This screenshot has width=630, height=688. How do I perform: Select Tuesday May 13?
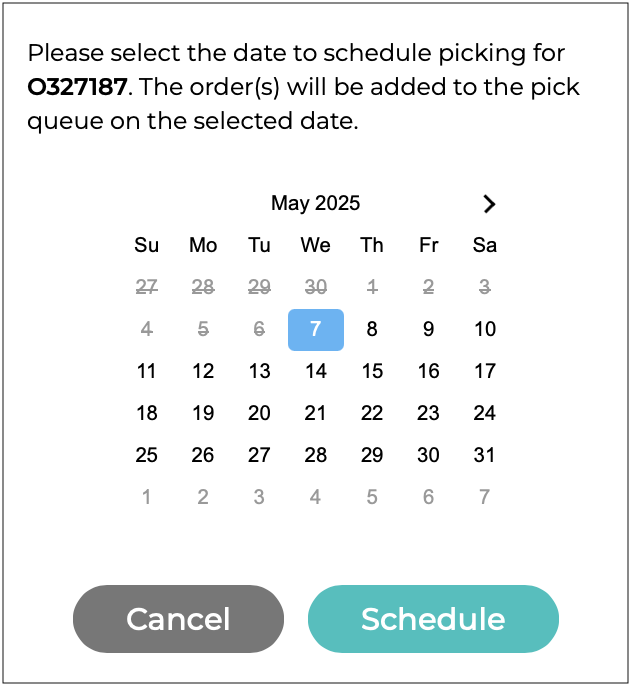click(x=259, y=372)
